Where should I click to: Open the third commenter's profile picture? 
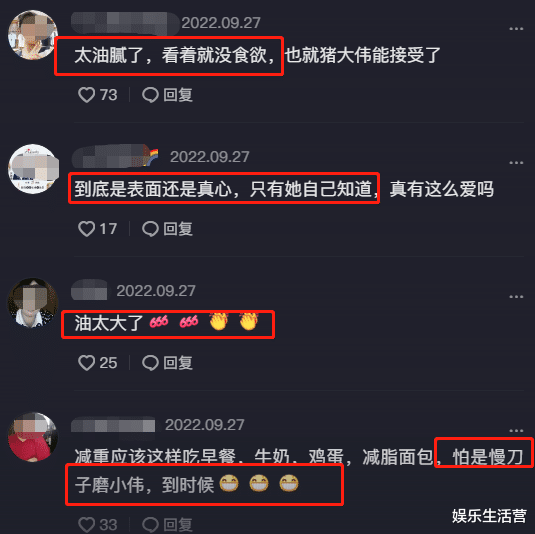coord(33,303)
